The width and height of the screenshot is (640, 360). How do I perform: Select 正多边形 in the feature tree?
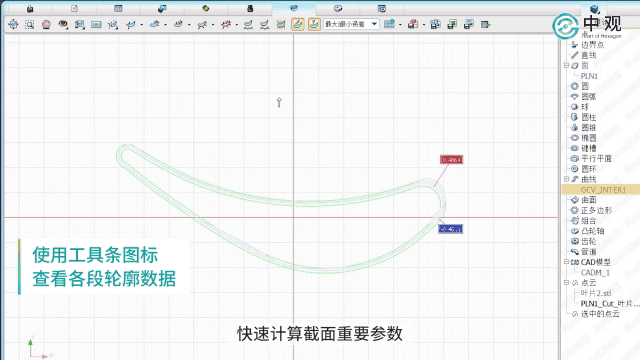596,210
